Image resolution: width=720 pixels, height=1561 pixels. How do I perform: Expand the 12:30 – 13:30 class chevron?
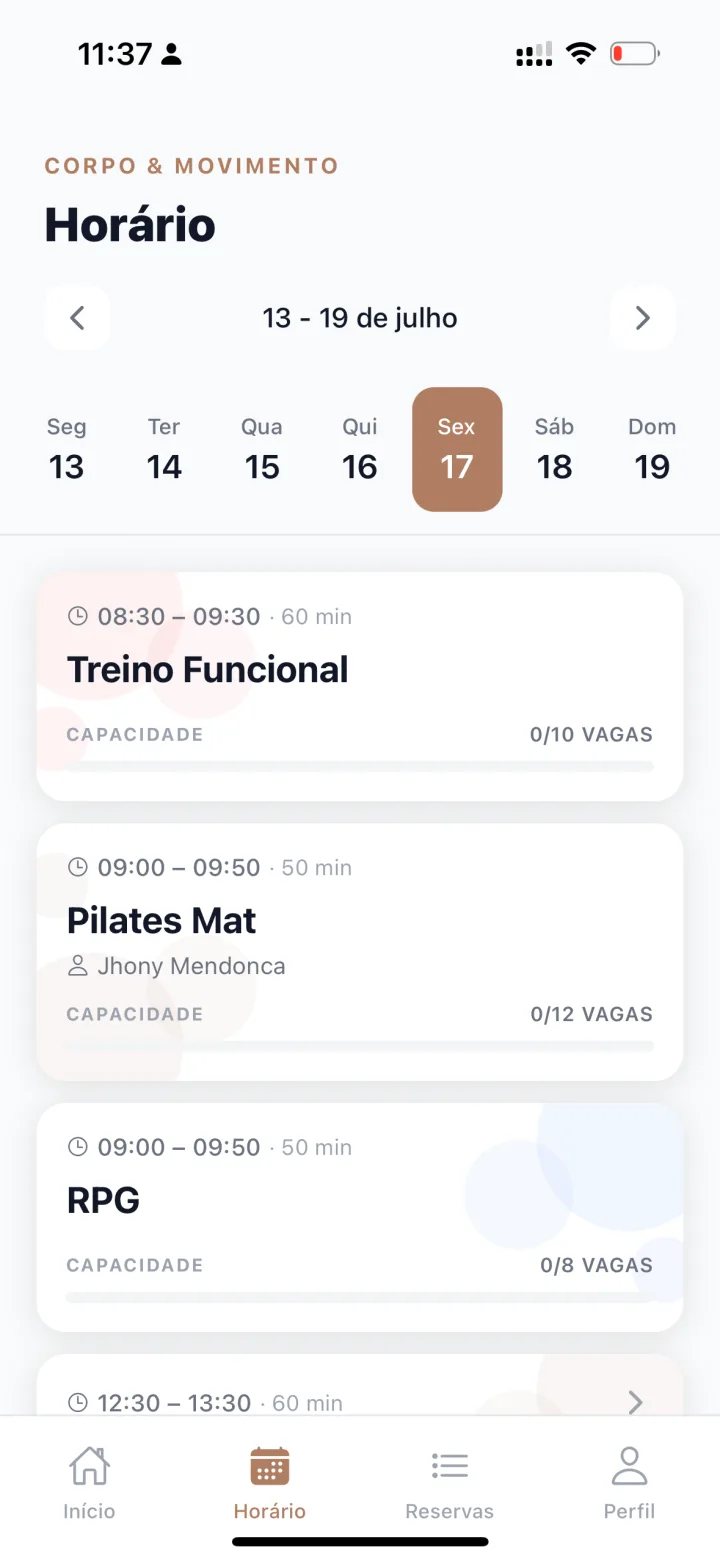(x=635, y=1403)
